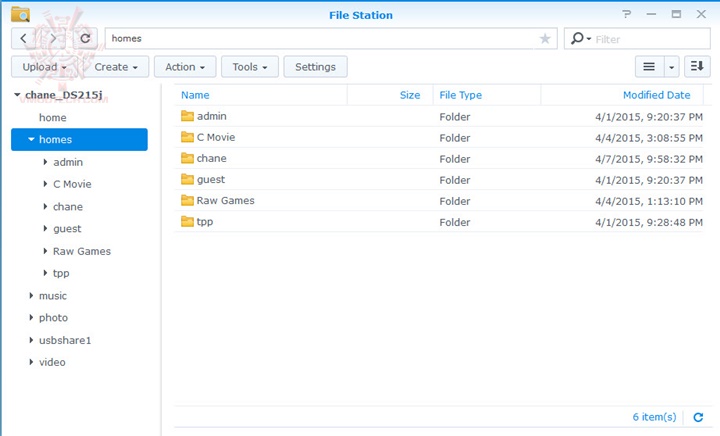Select the Raw Games row name text

[x=225, y=201]
